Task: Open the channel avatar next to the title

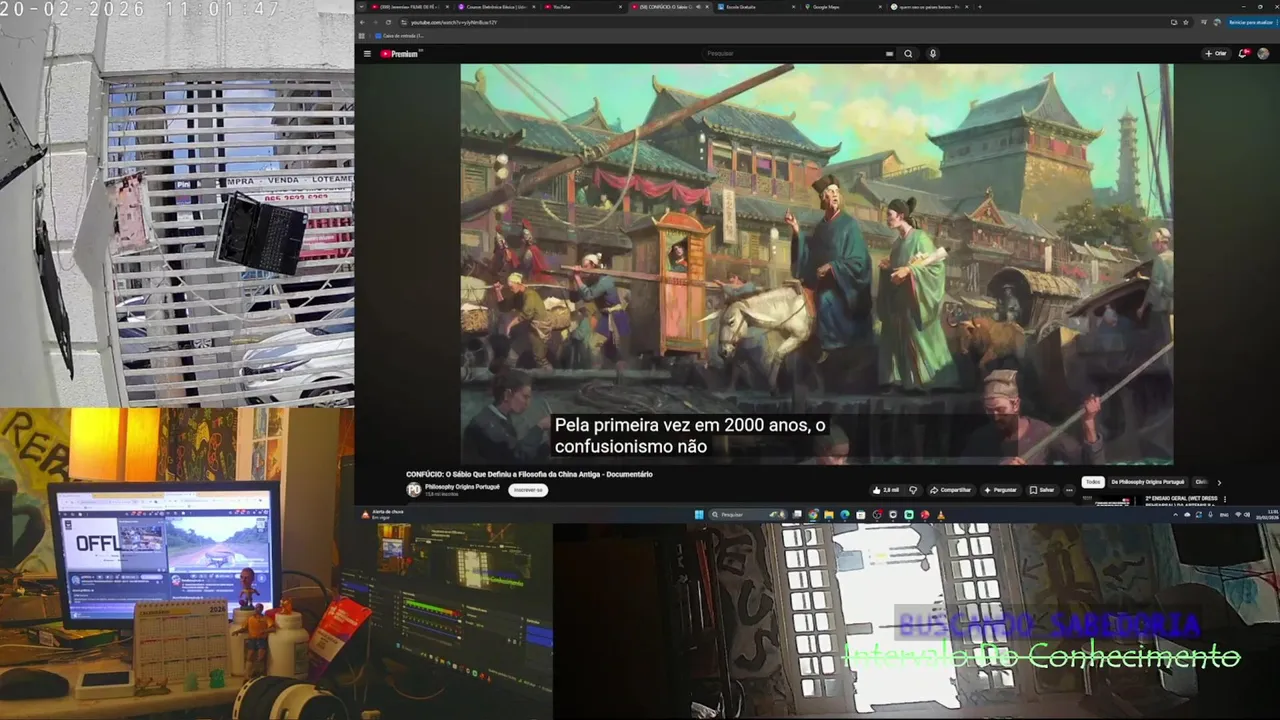Action: [414, 490]
